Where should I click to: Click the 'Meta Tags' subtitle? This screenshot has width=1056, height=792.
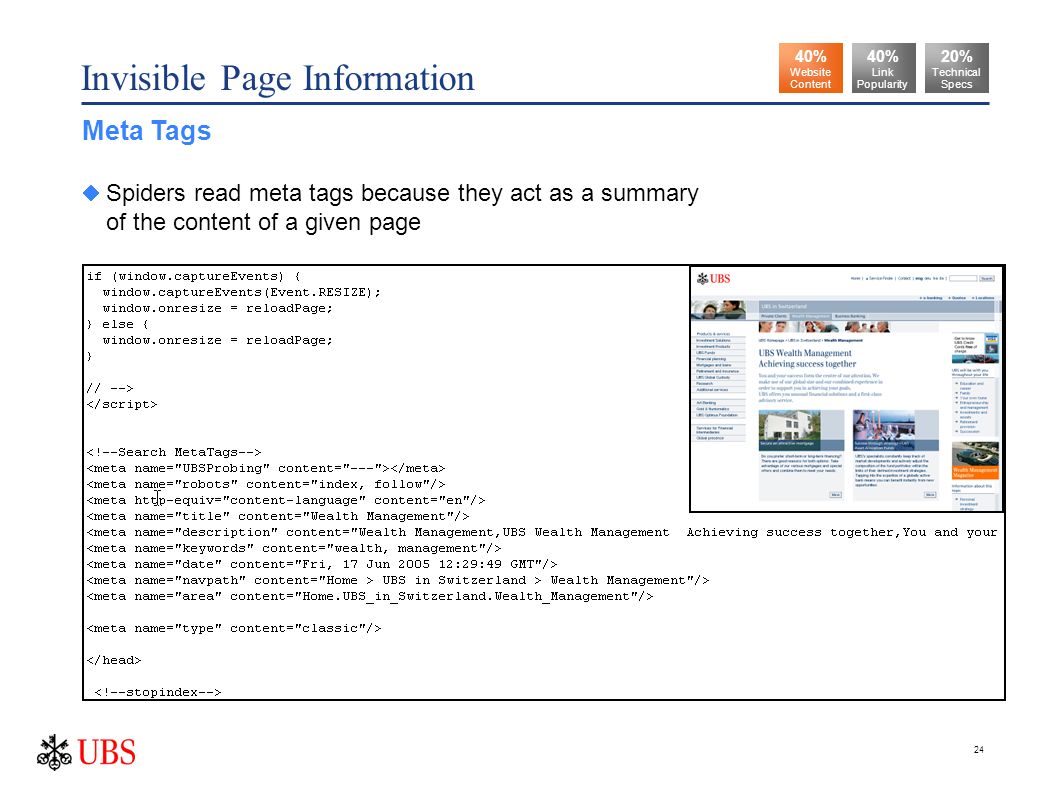click(146, 131)
